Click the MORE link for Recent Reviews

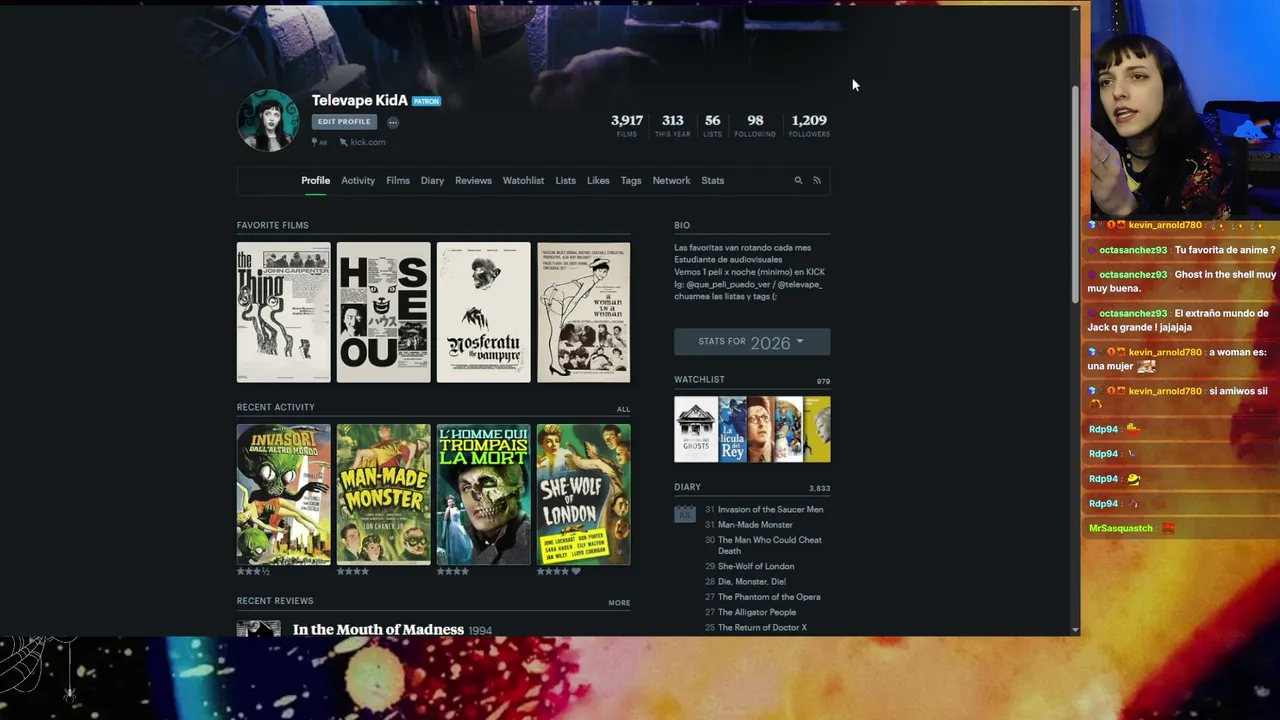[619, 603]
